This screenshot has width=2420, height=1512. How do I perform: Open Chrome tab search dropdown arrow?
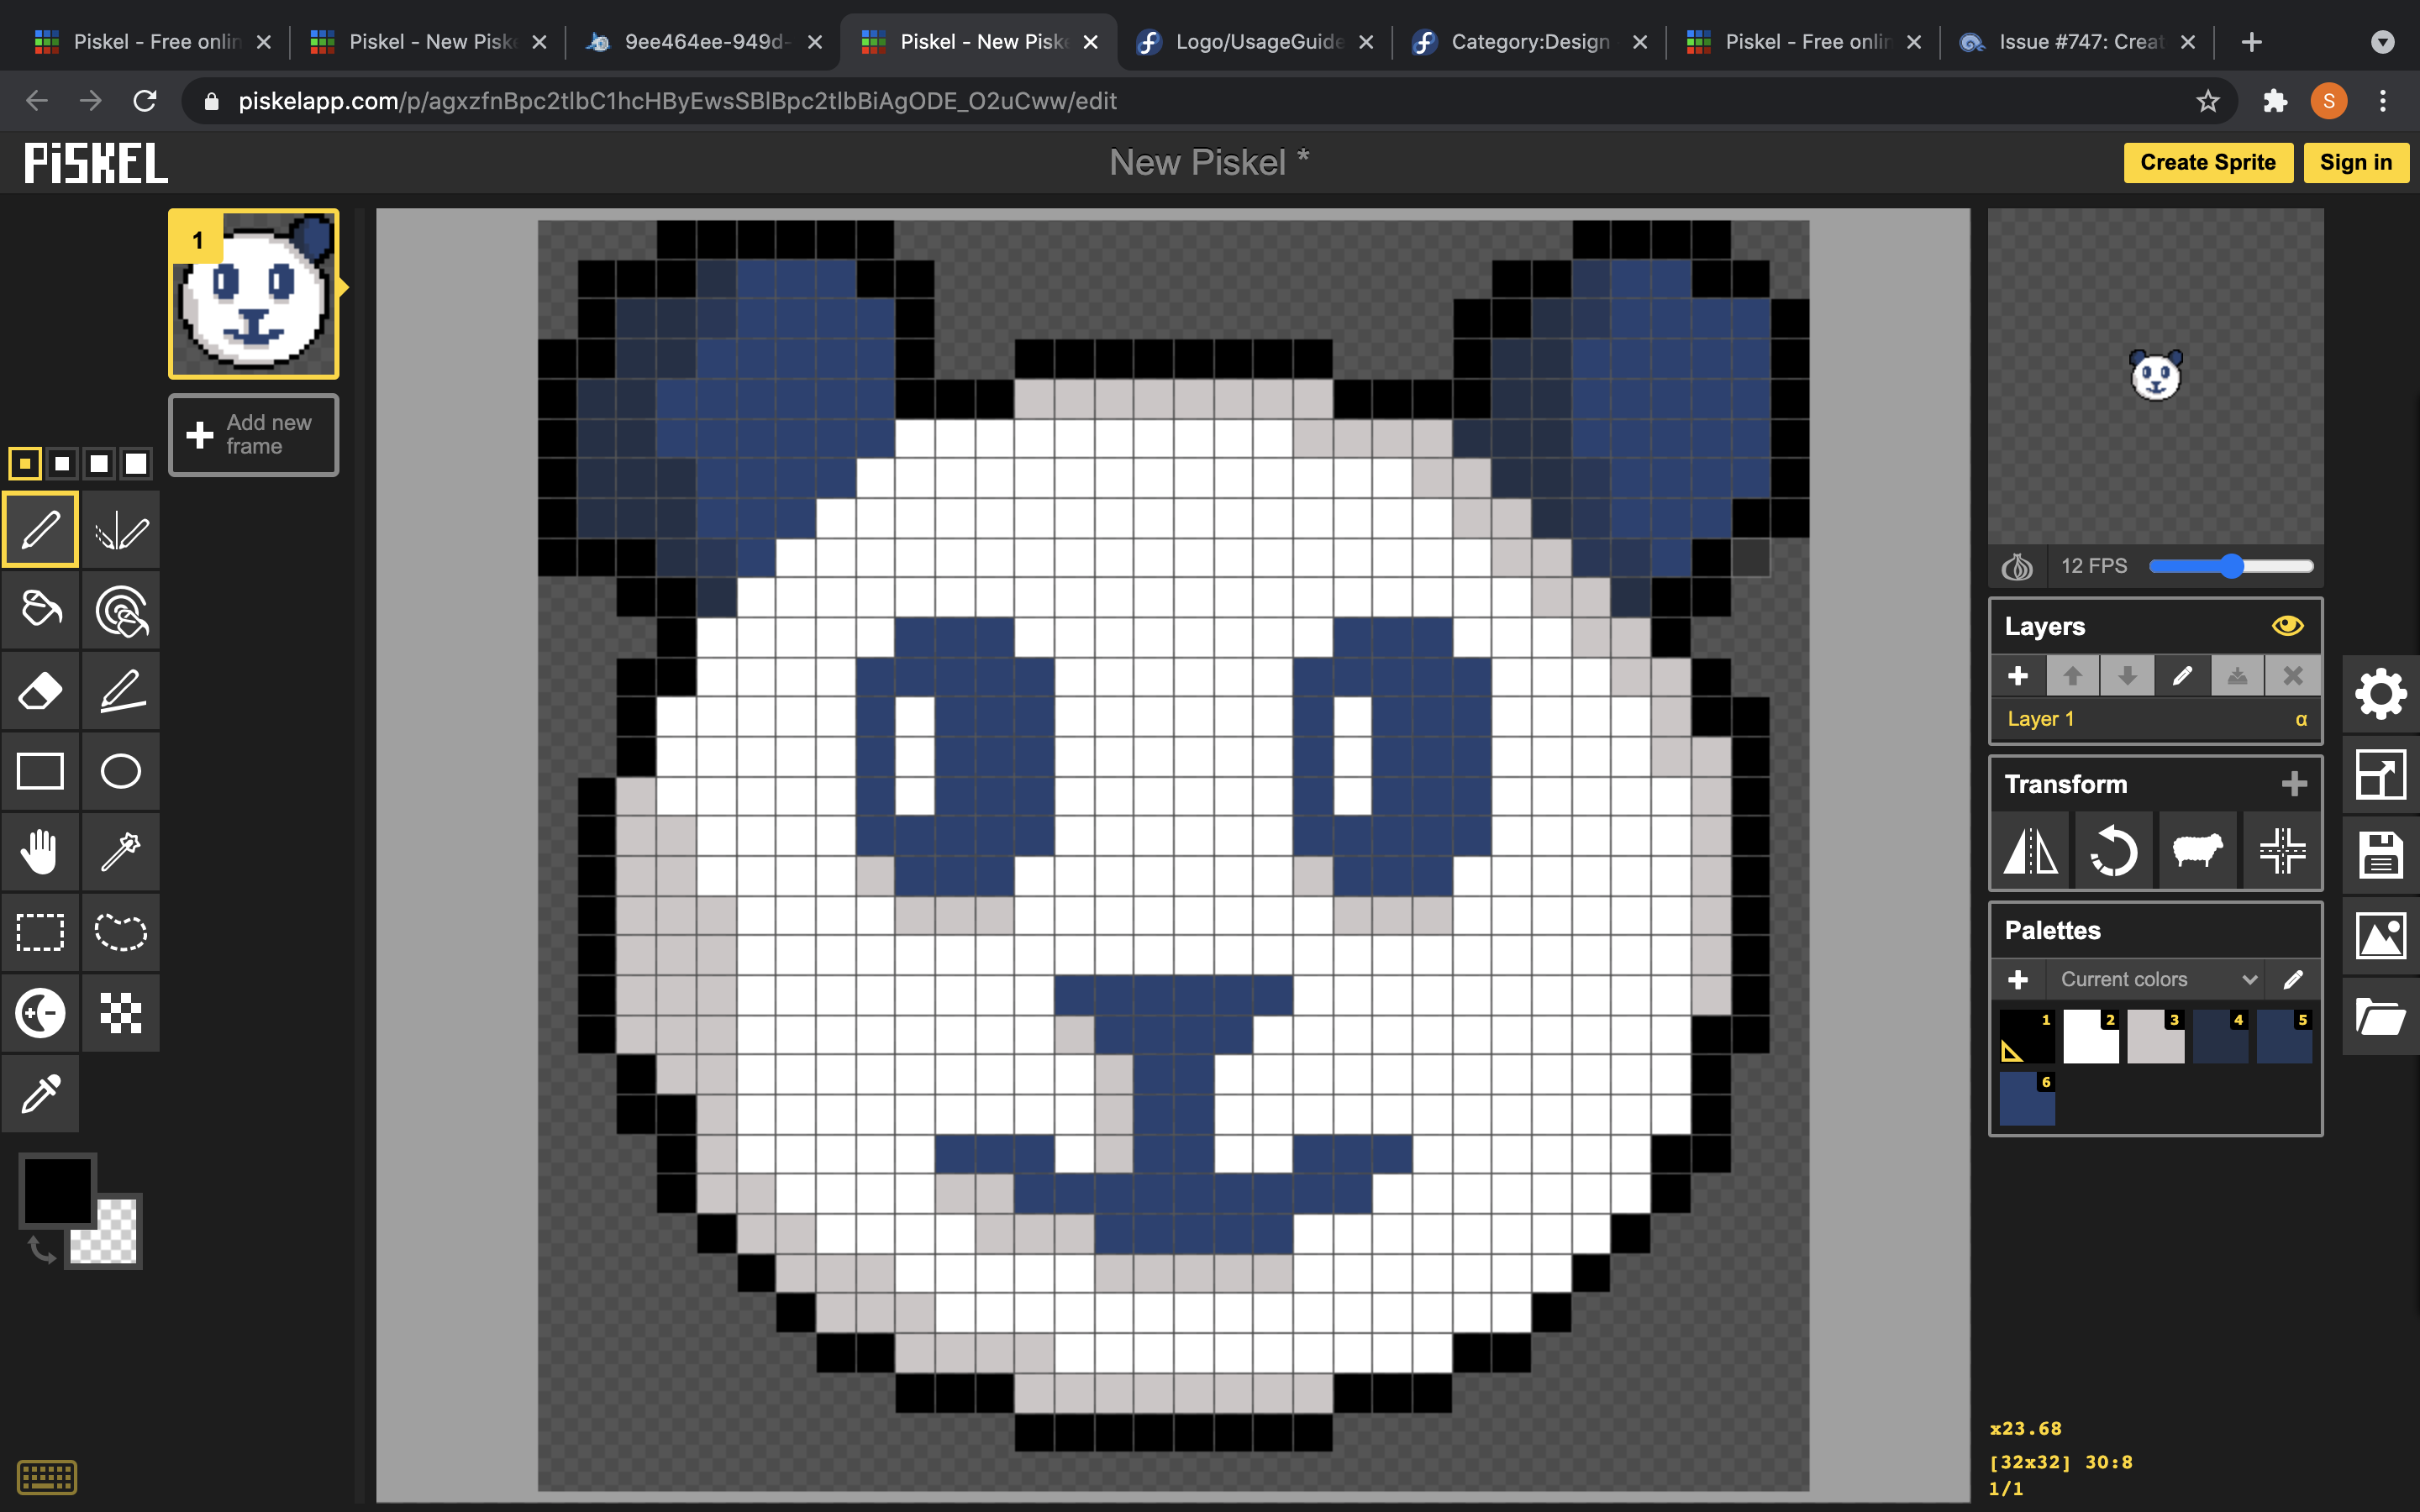[x=2383, y=42]
